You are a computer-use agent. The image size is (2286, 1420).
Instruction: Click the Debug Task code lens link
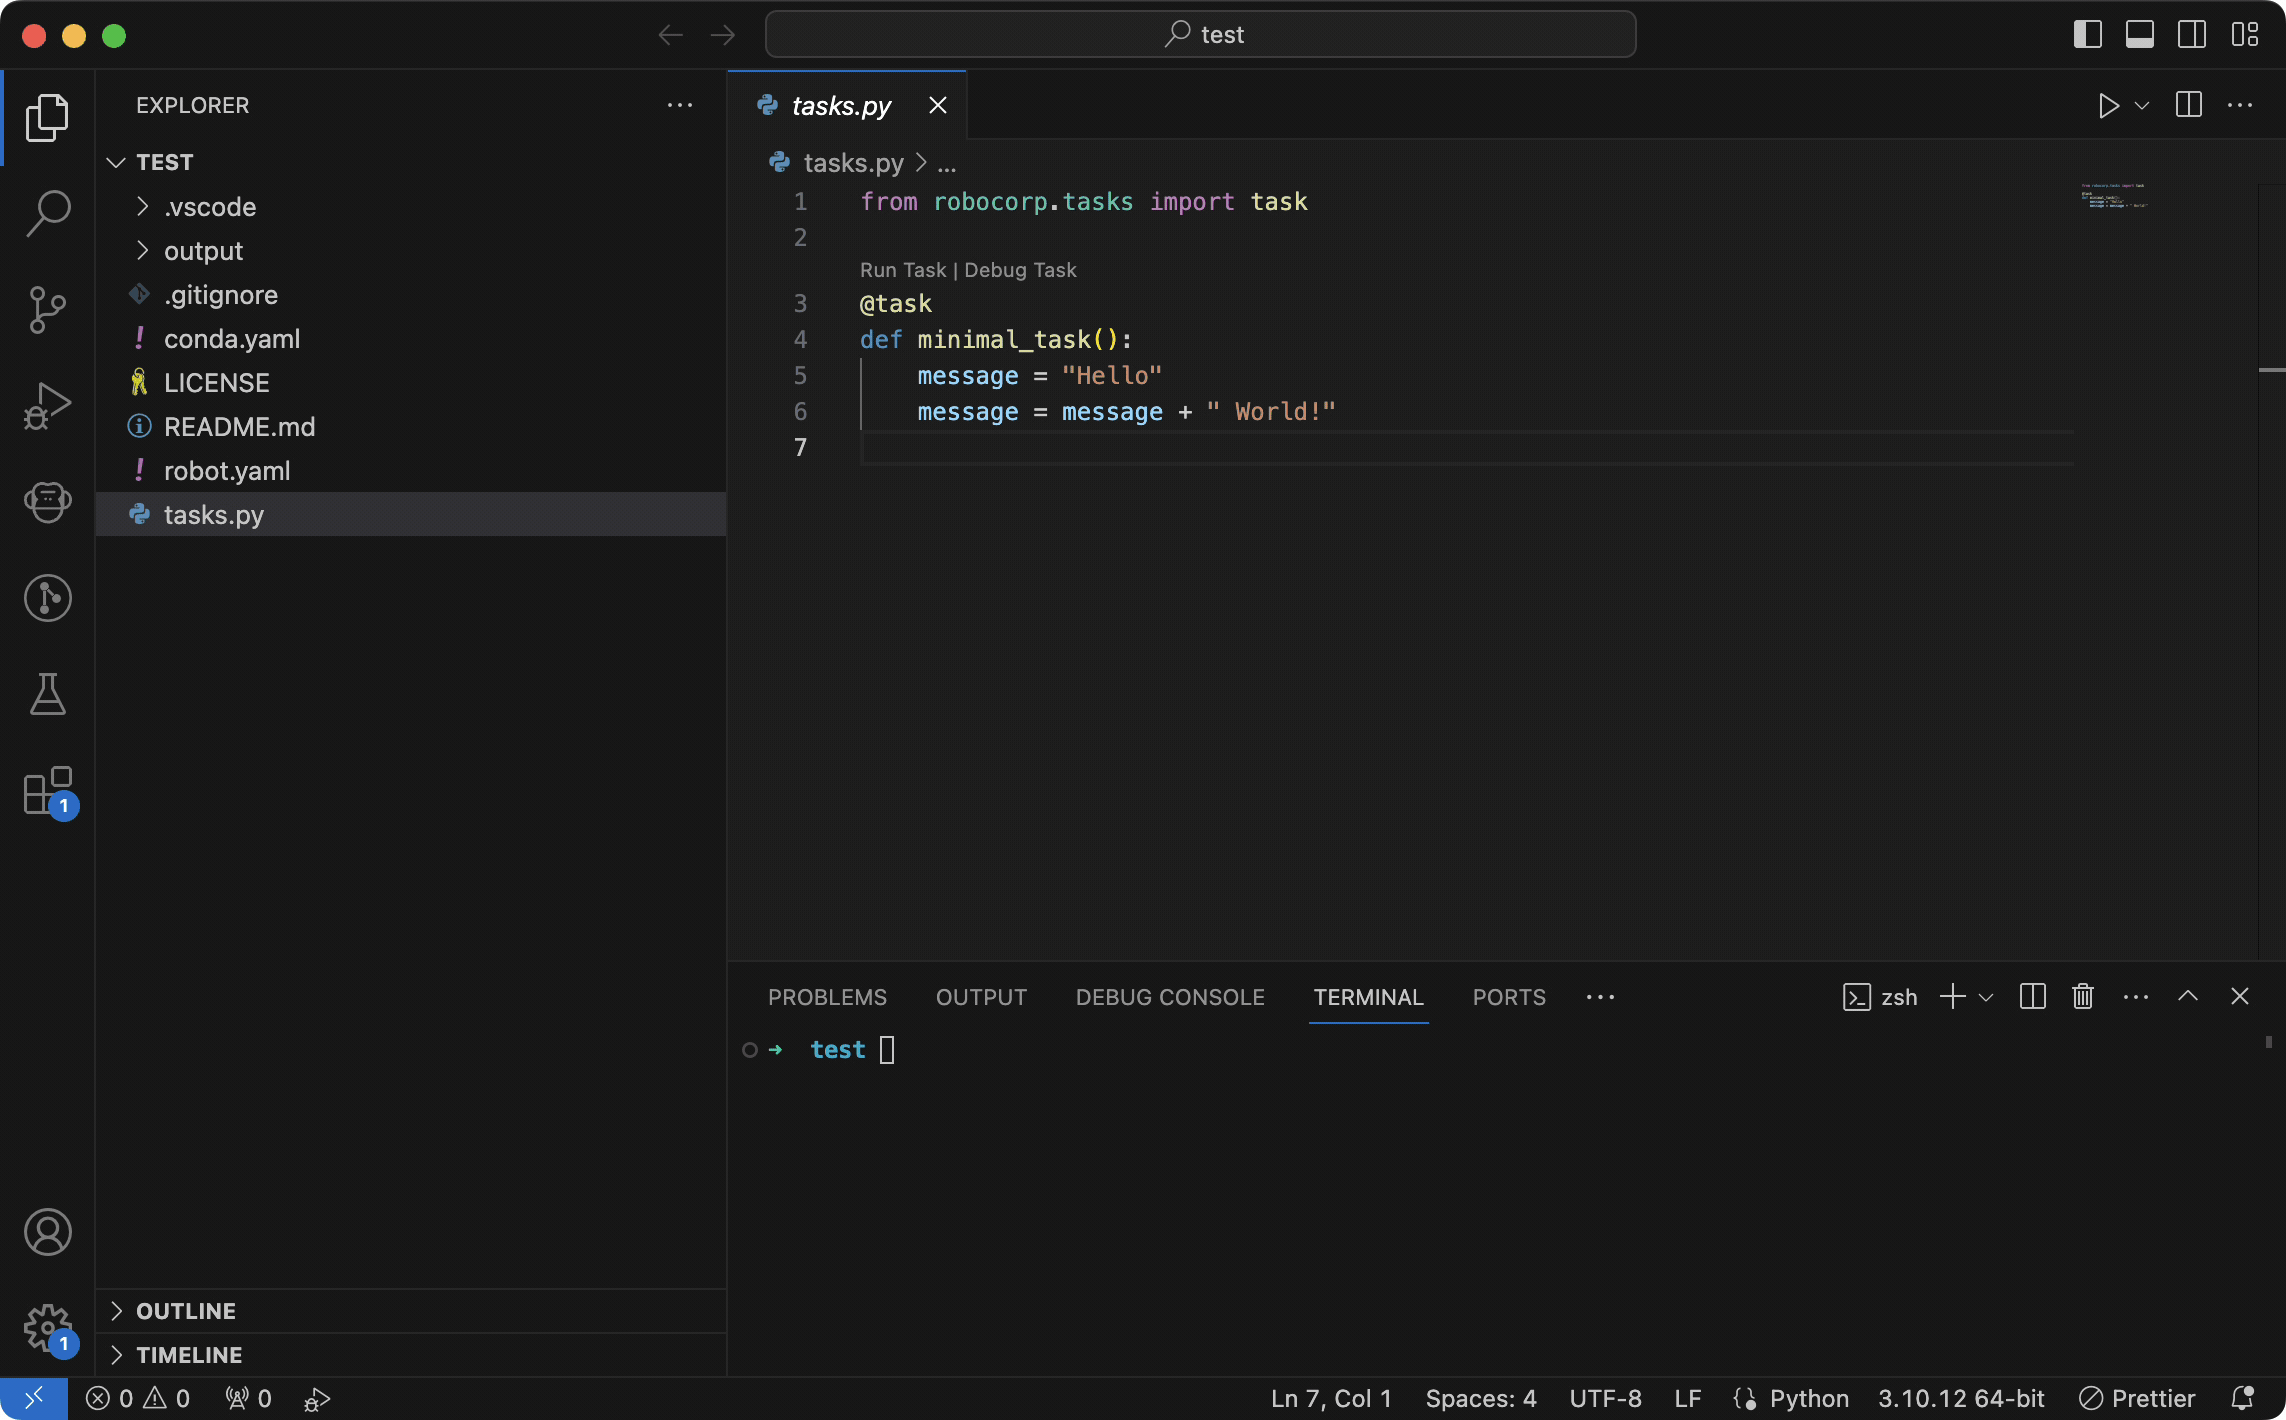point(1020,270)
